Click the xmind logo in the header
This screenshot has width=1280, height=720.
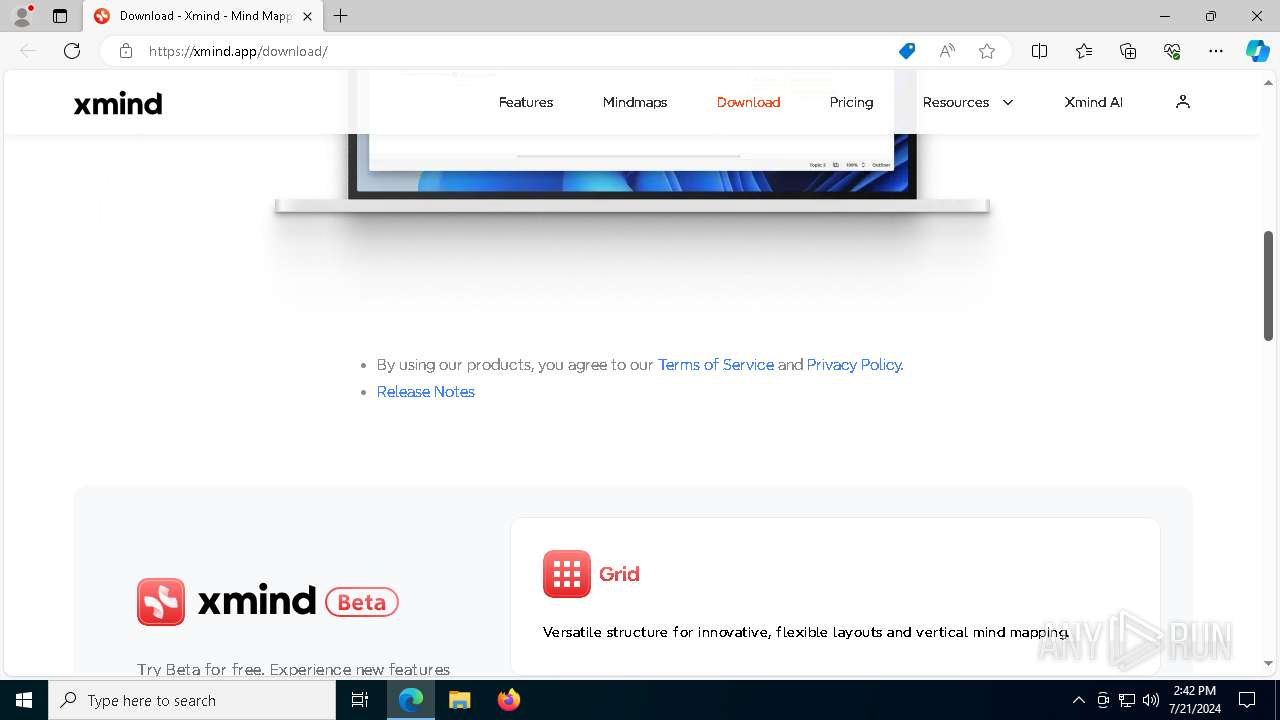pos(118,103)
